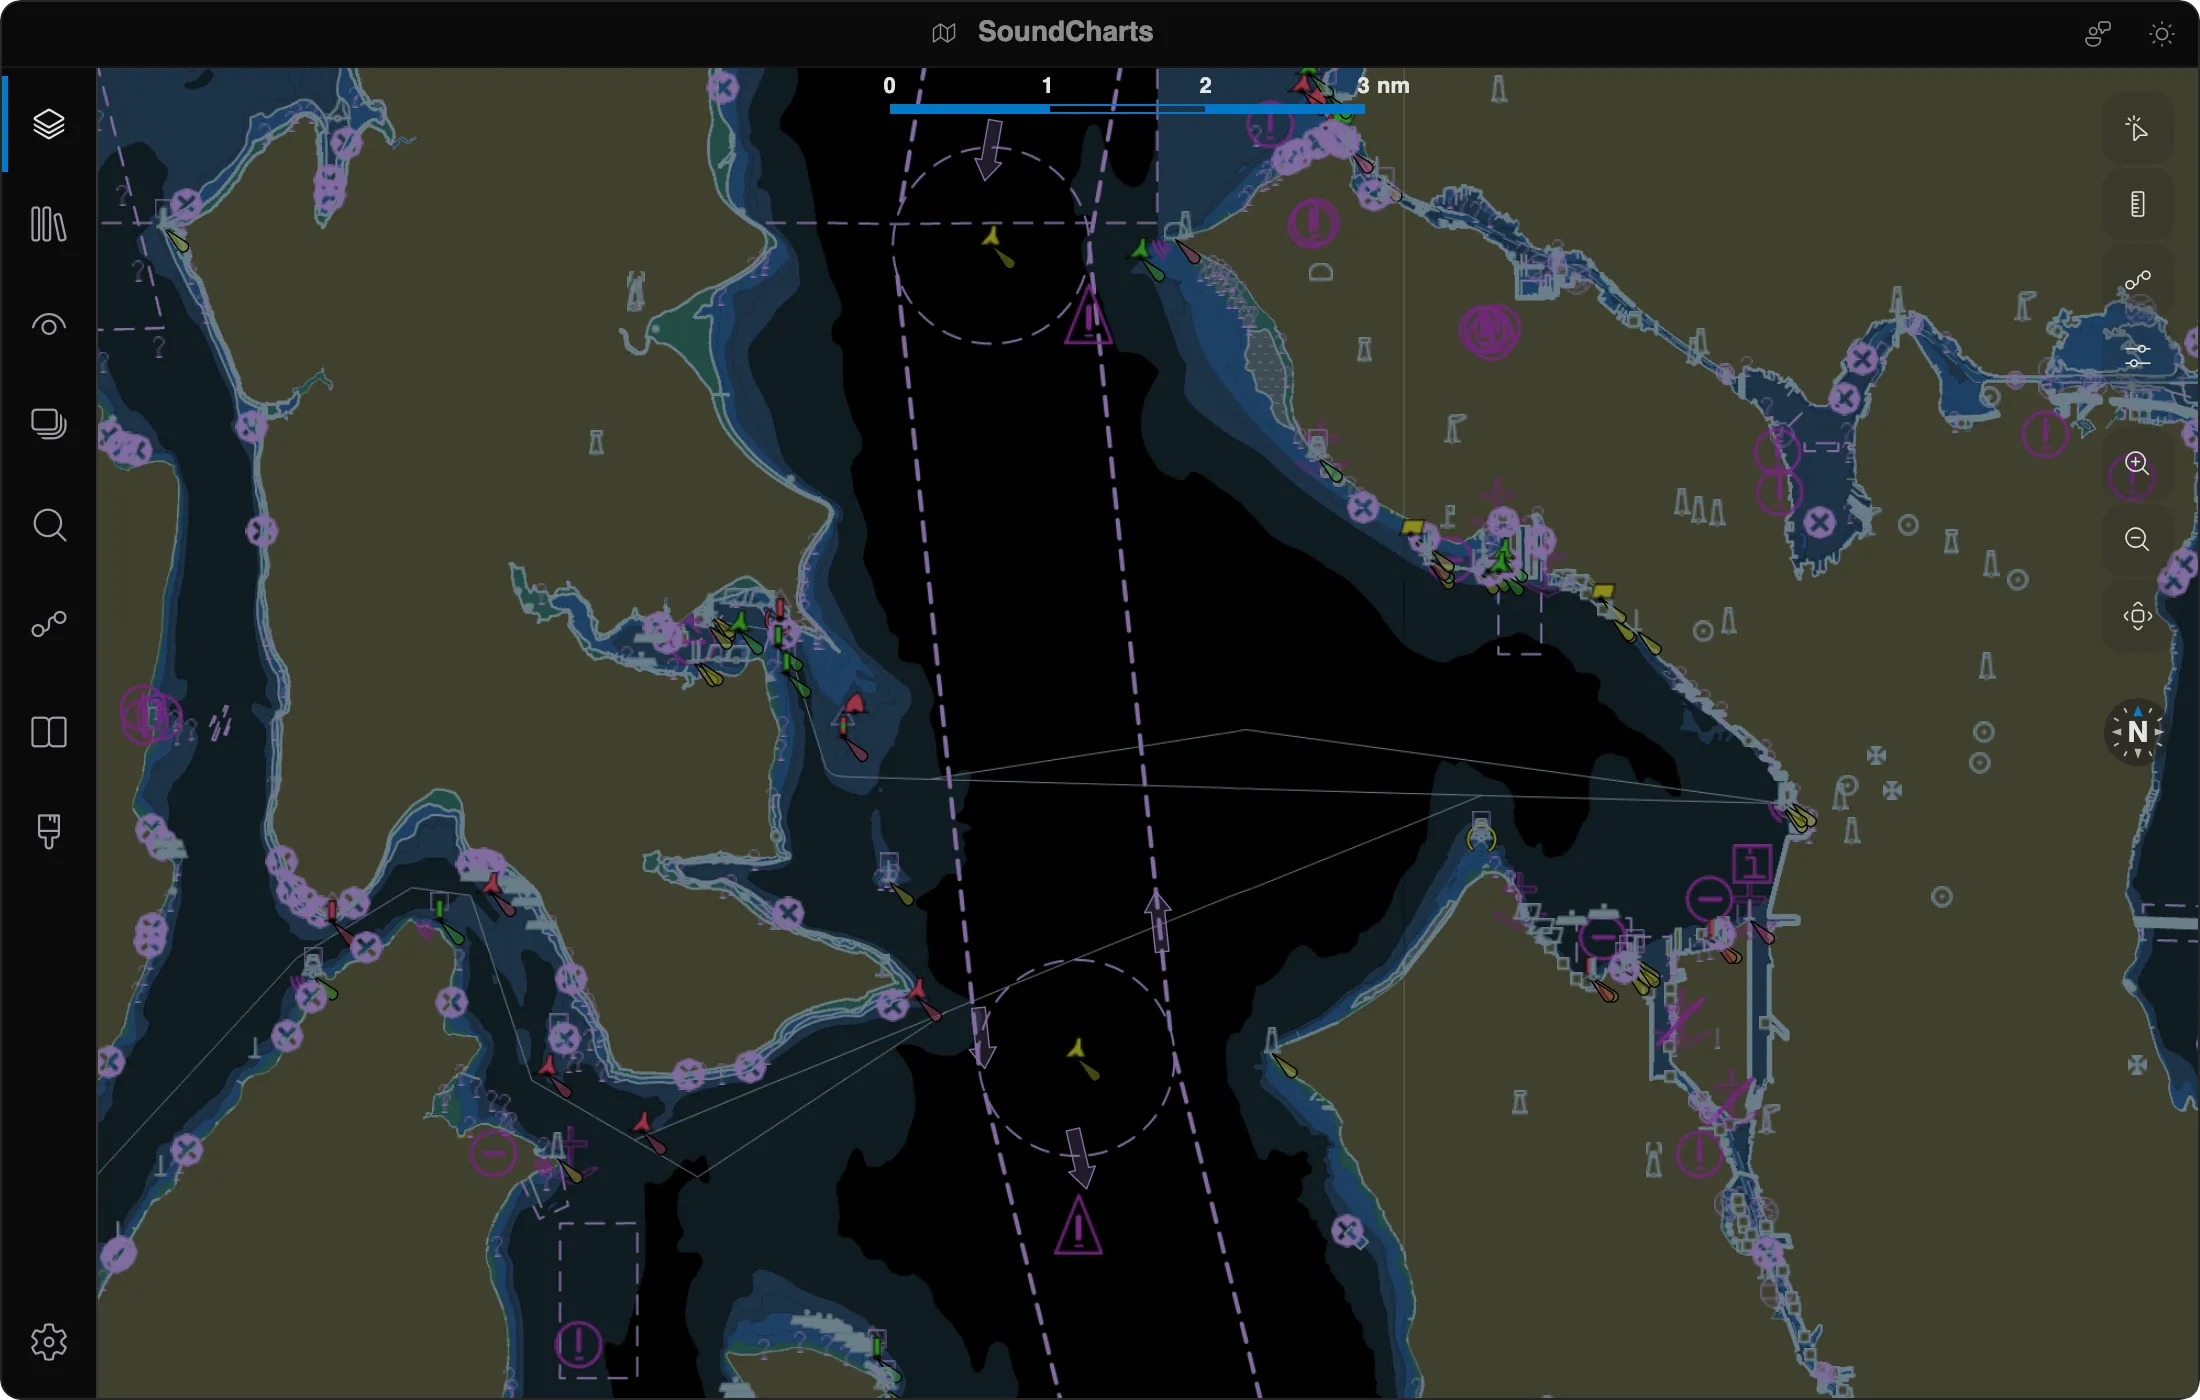
Task: Open the chart library books icon
Action: pyautogui.click(x=48, y=224)
